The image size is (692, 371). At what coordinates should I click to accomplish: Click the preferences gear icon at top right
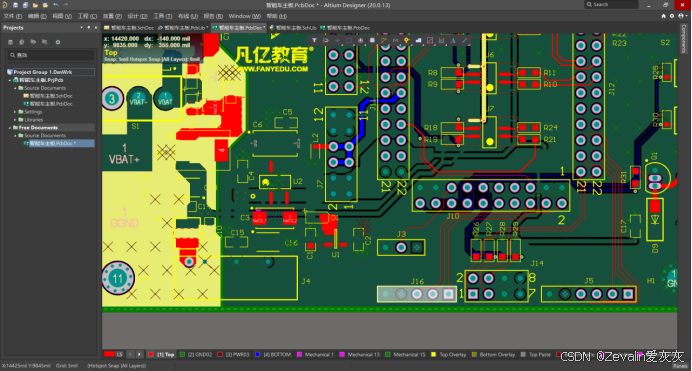pyautogui.click(x=672, y=16)
